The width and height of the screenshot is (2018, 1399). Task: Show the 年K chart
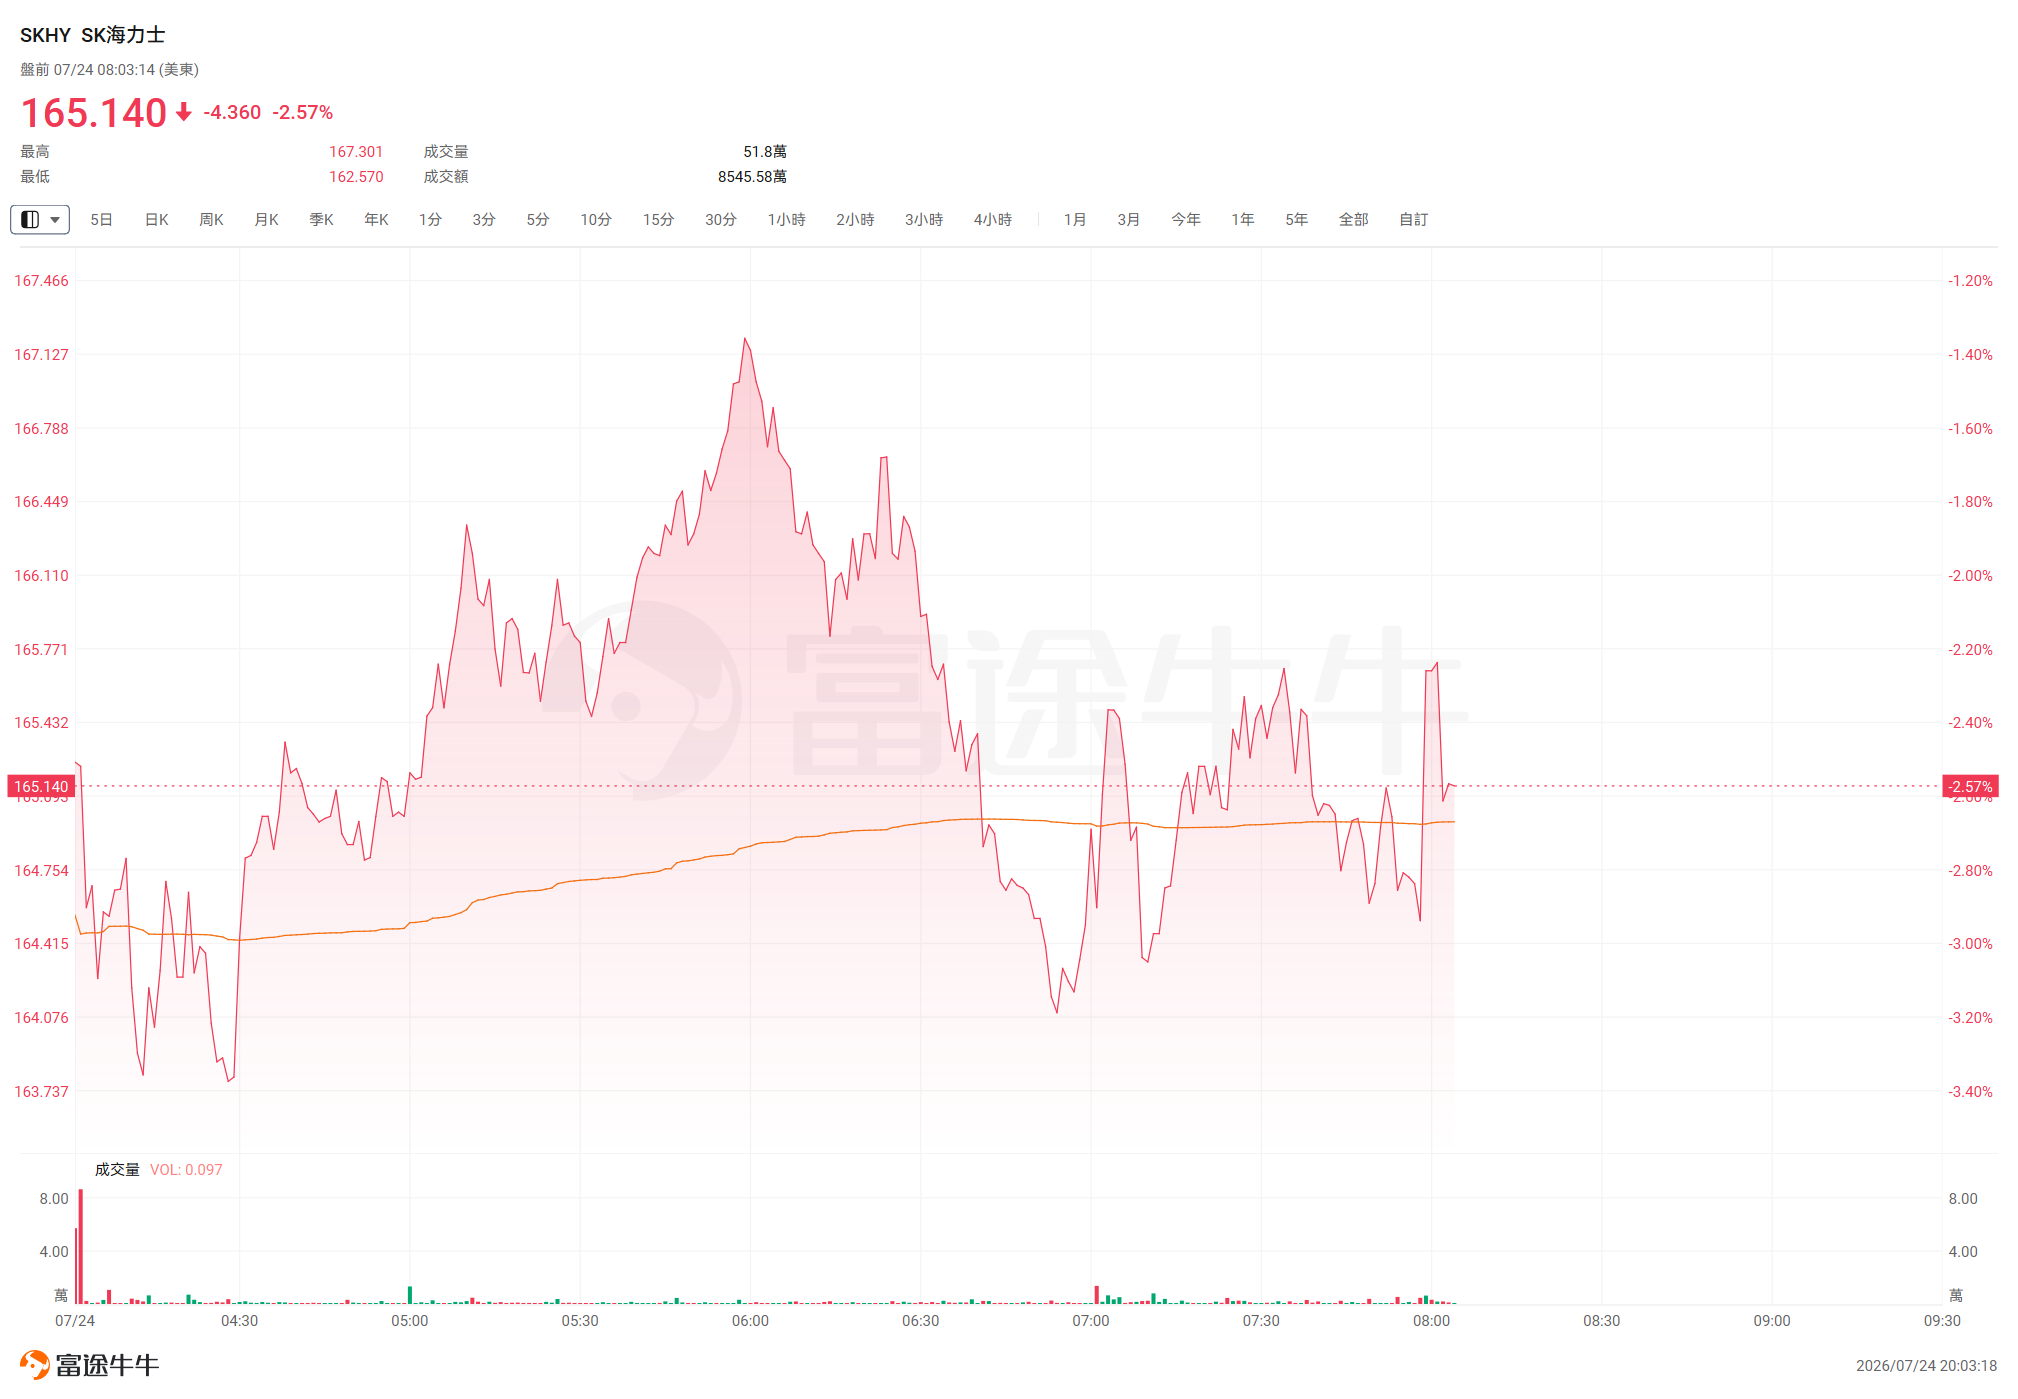pos(376,219)
